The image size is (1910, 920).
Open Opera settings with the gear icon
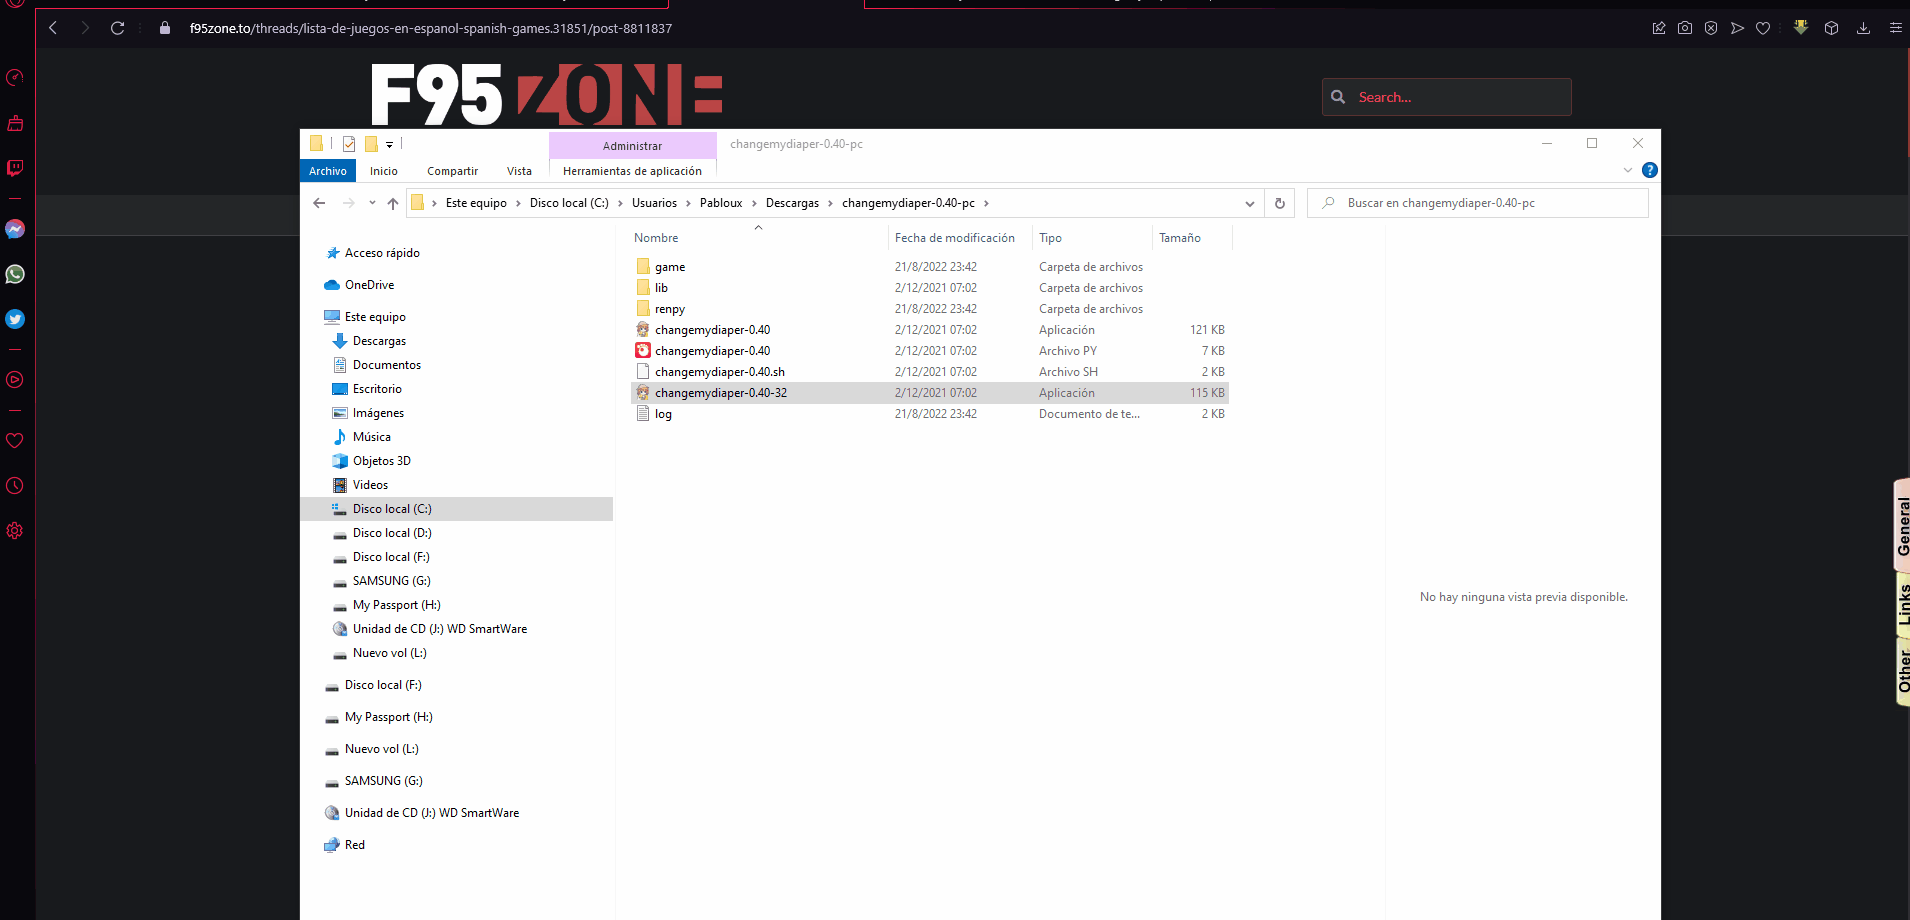(x=15, y=530)
